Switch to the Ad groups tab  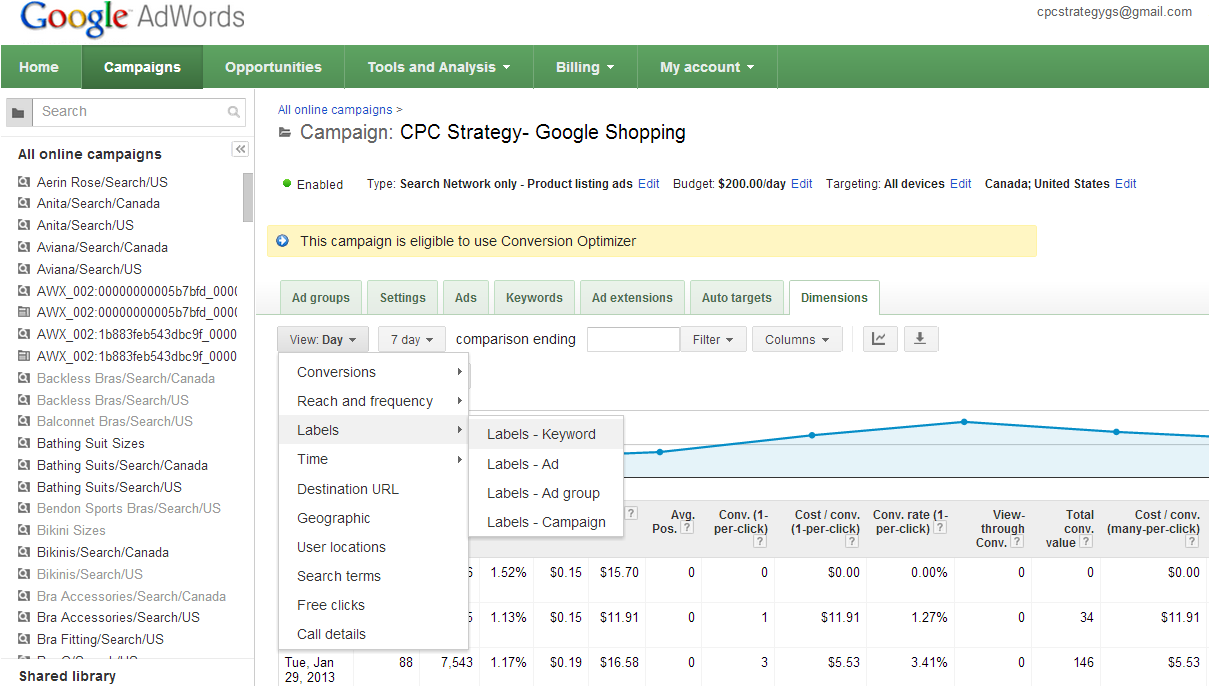(321, 298)
